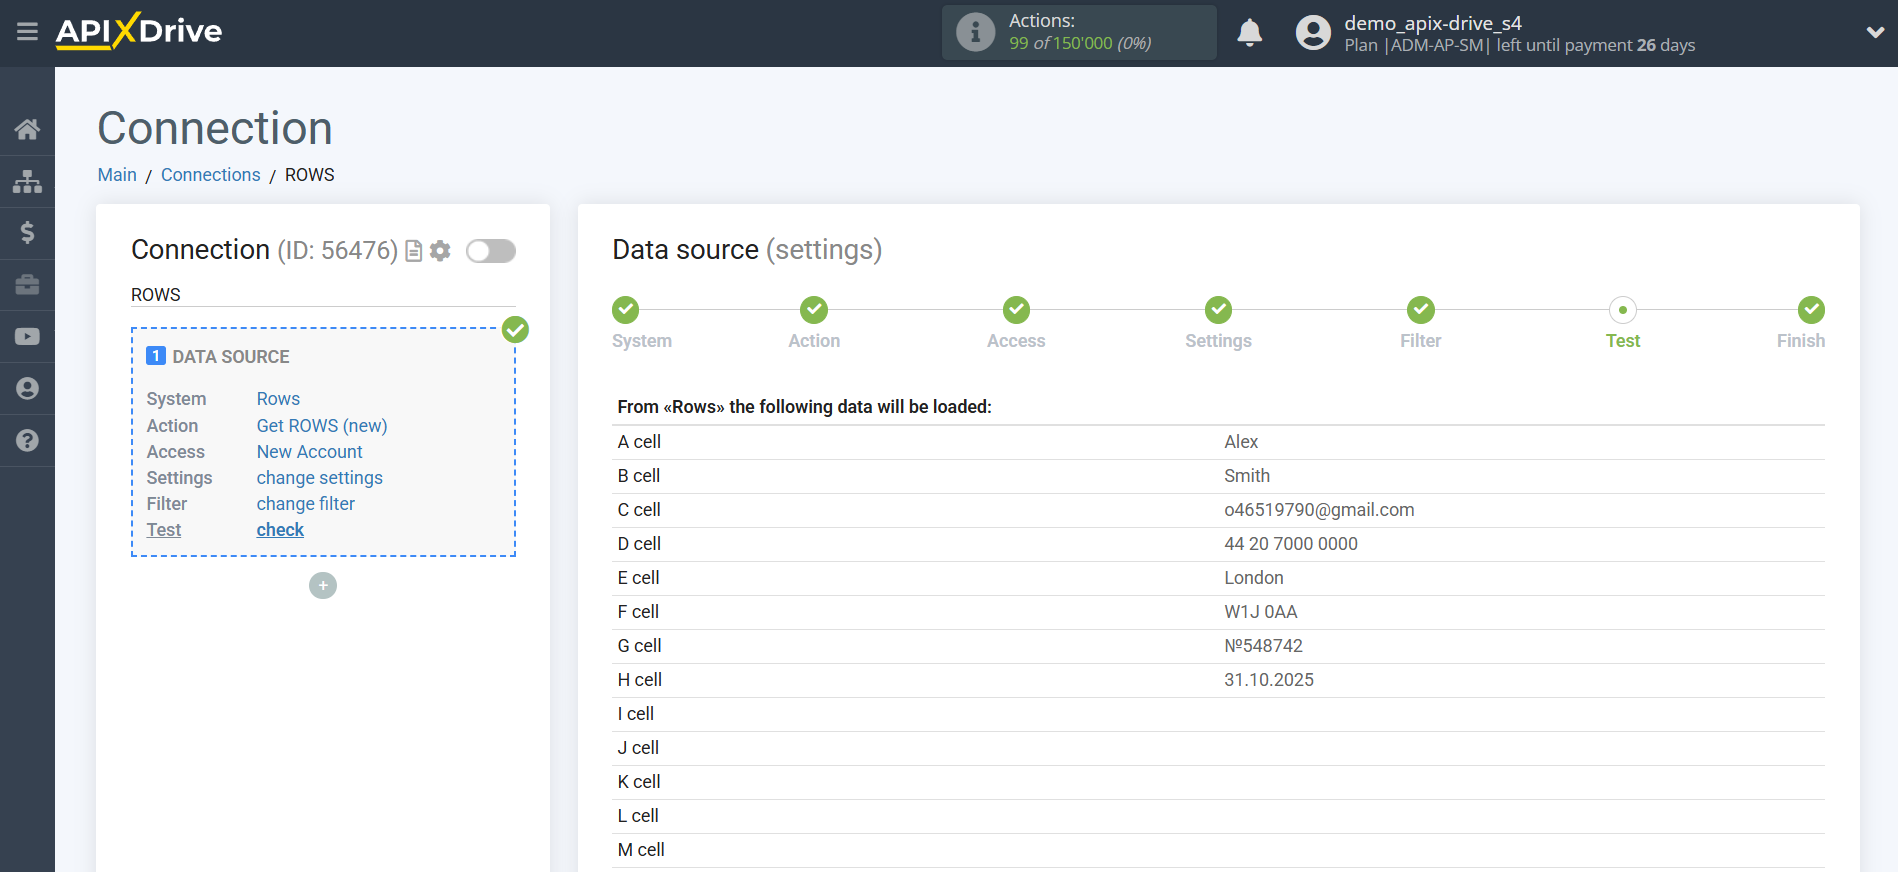Screen dimensions: 1898x872
Task: Open the notifications bell
Action: tap(1249, 33)
